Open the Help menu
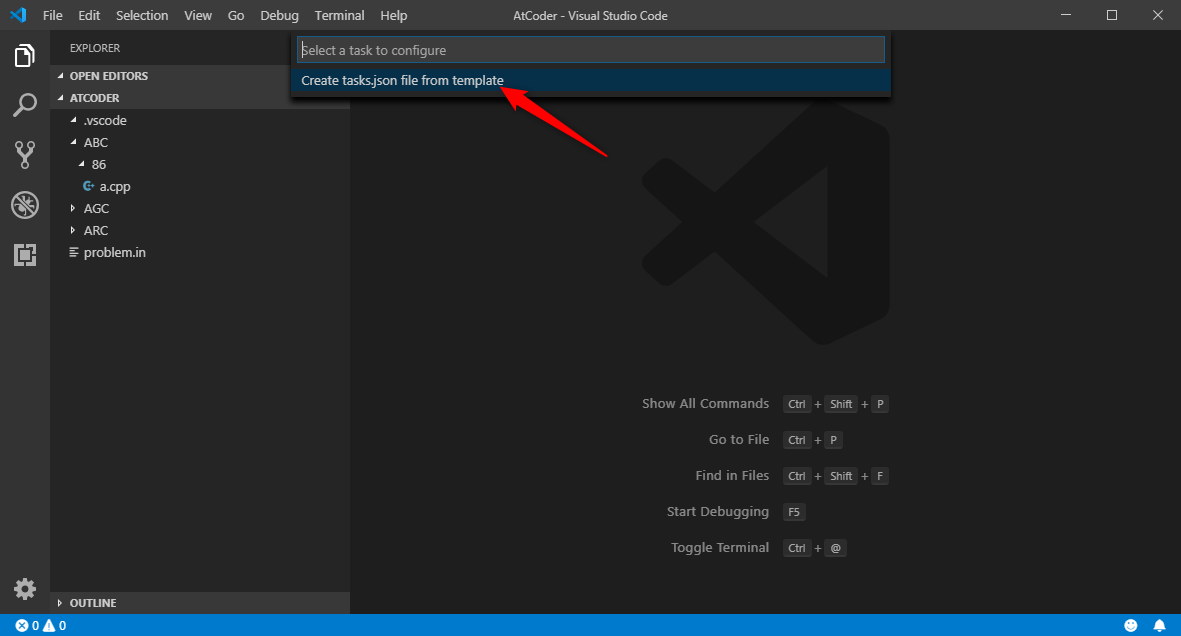This screenshot has height=636, width=1181. point(394,15)
